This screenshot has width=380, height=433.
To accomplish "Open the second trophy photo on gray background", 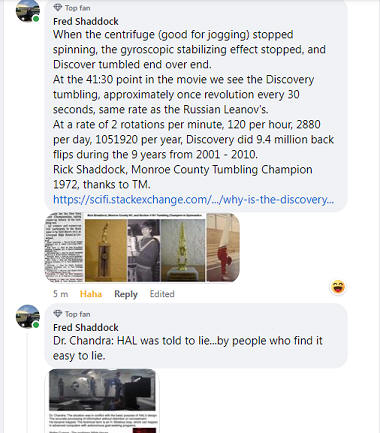I will (183, 250).
